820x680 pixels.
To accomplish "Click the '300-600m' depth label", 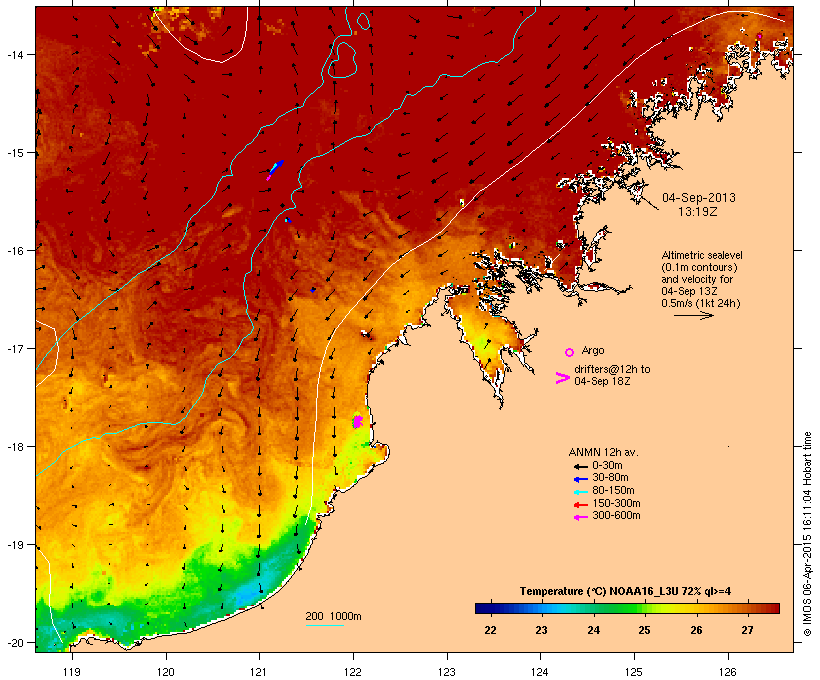I will tap(616, 516).
